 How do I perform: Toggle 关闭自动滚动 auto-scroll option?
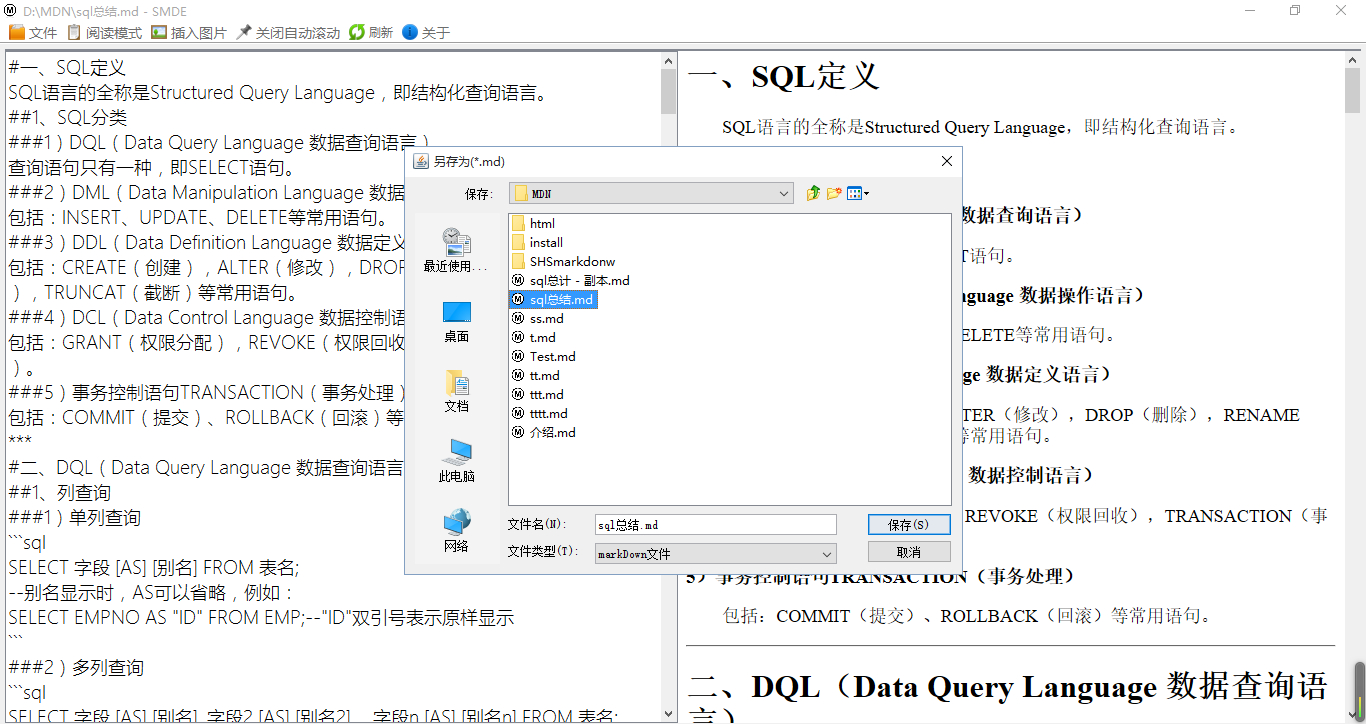click(288, 33)
